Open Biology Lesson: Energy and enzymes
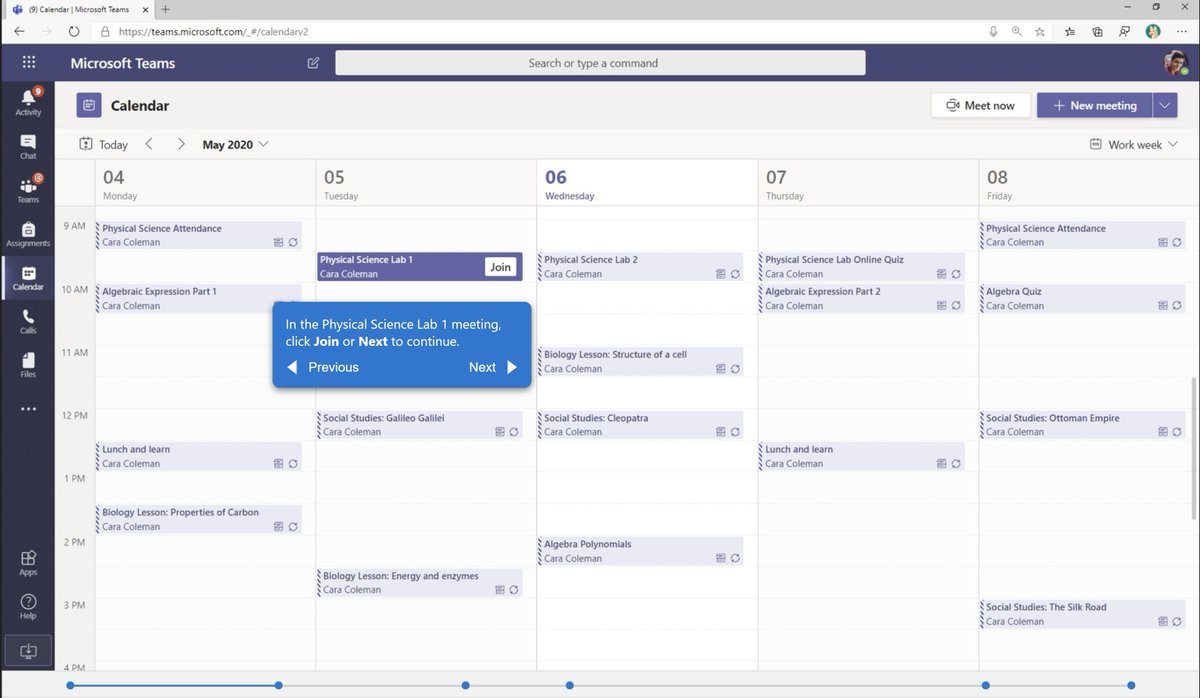The width and height of the screenshot is (1200, 698). point(419,582)
